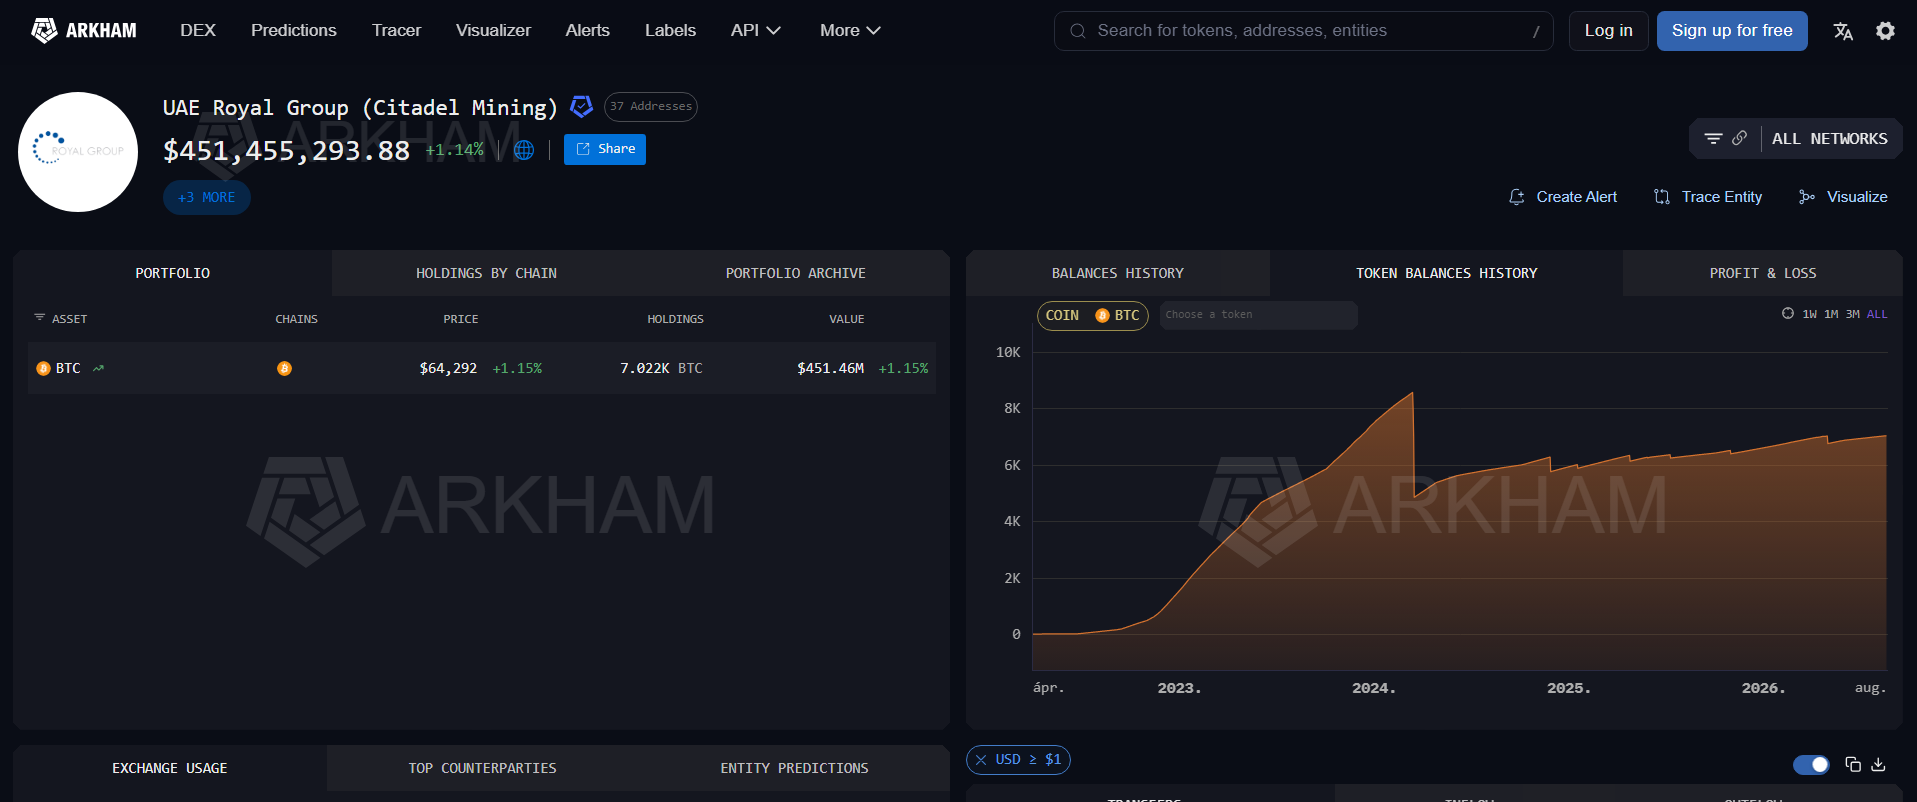Go to Predictions page
The height and width of the screenshot is (802, 1917).
coord(294,31)
